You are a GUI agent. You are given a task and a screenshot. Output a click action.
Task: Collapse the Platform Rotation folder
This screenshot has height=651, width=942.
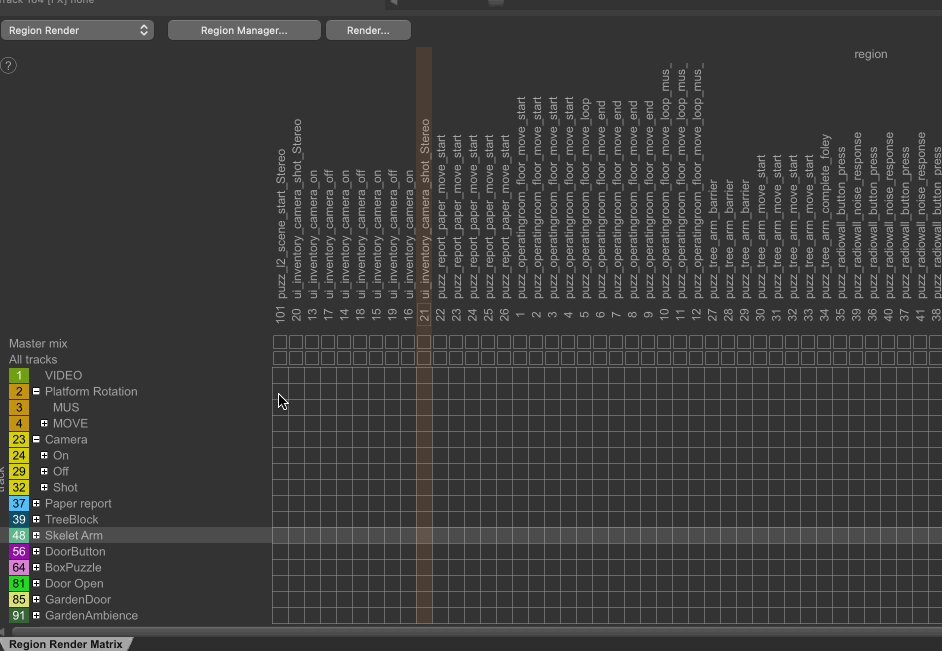(36, 392)
